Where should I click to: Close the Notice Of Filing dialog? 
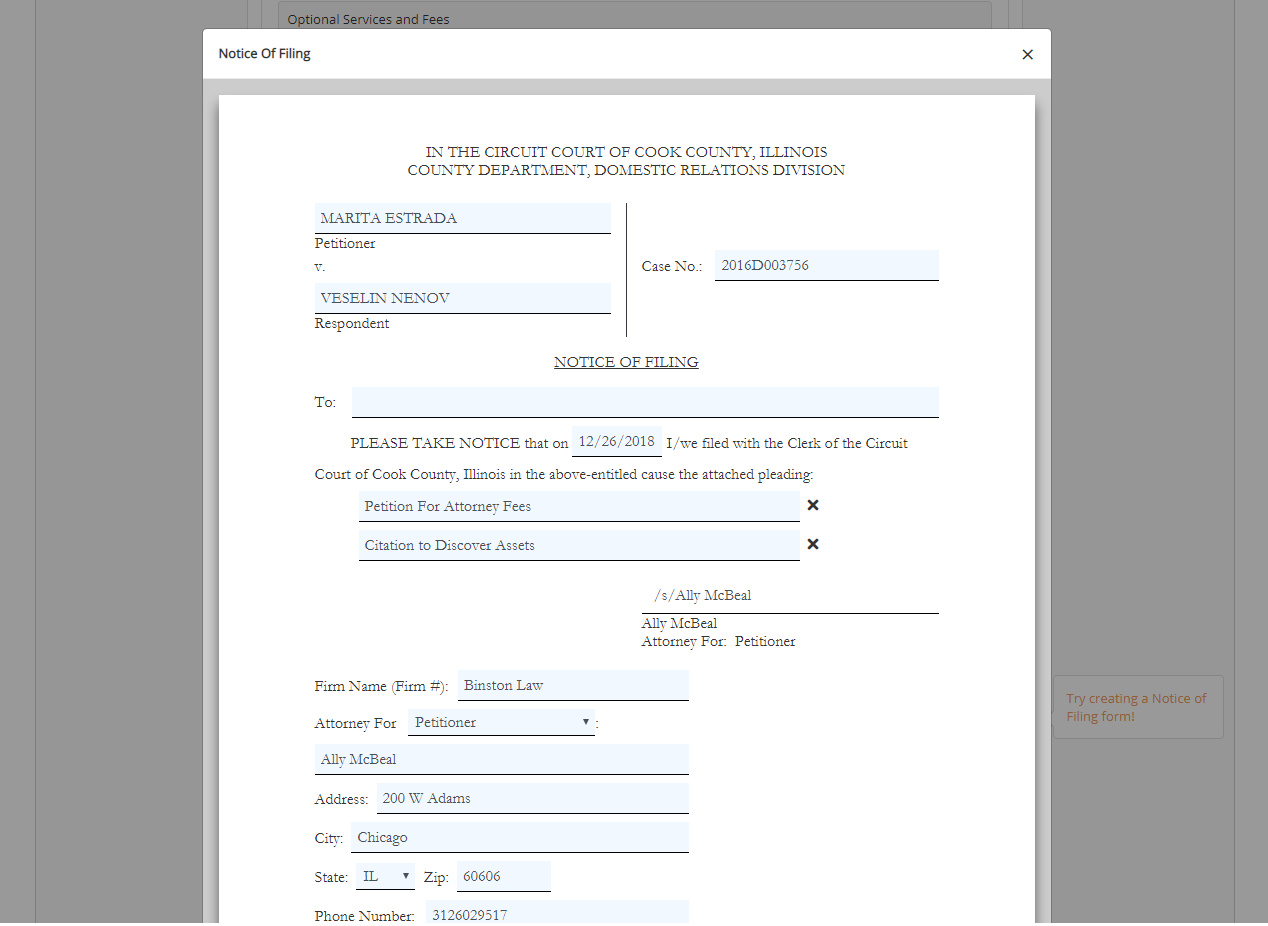tap(1027, 55)
